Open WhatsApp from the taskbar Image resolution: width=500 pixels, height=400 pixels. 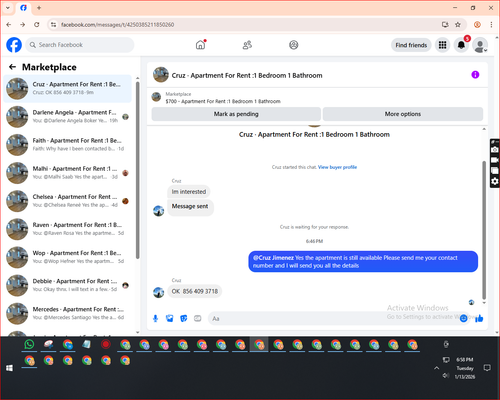(x=29, y=344)
